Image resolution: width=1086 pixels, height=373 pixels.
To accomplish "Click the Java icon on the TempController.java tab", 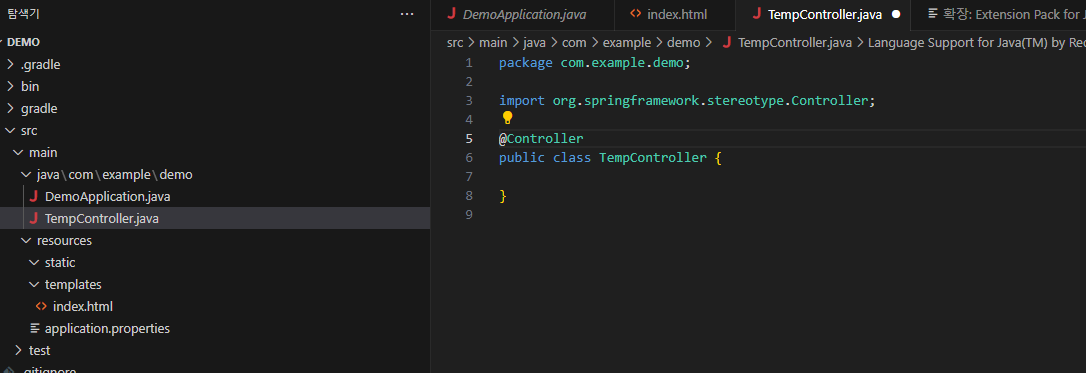I will (x=757, y=14).
